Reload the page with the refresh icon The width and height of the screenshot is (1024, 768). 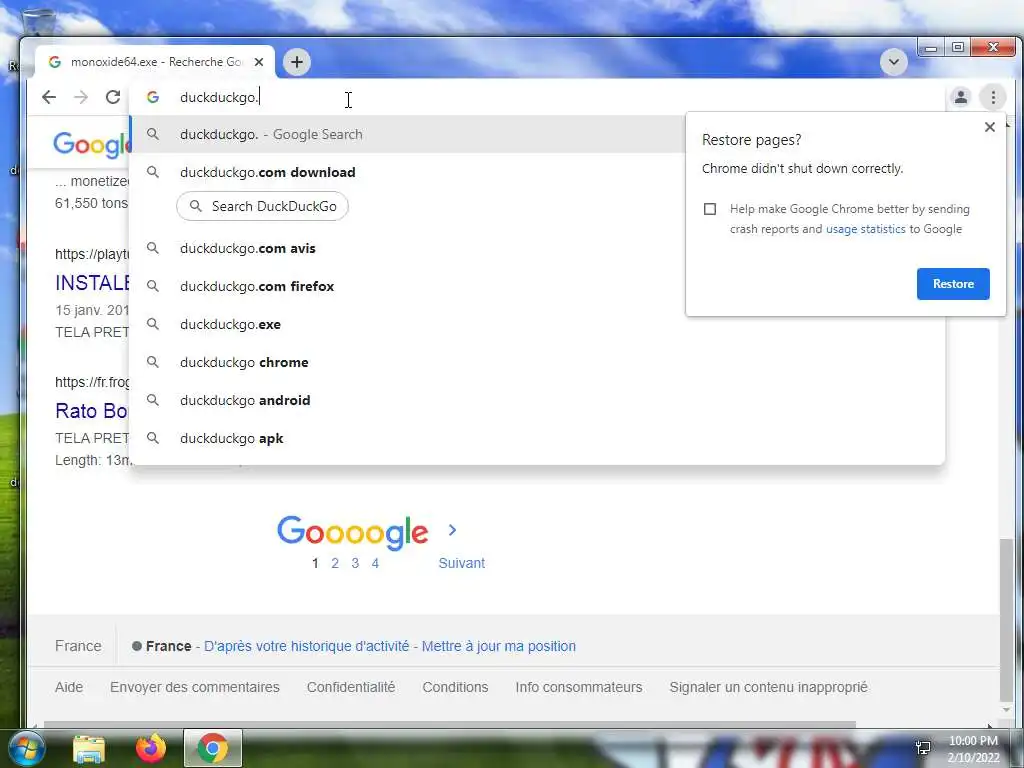tap(113, 97)
